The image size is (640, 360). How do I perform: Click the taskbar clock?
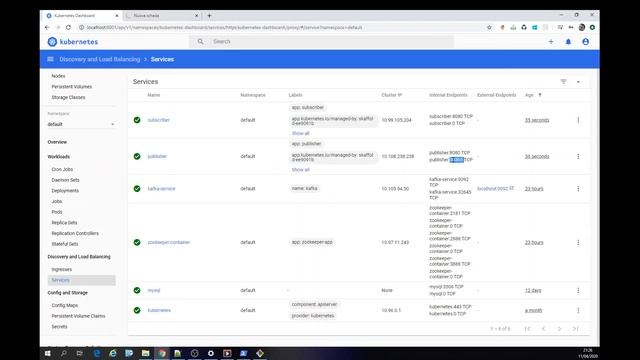(588, 353)
